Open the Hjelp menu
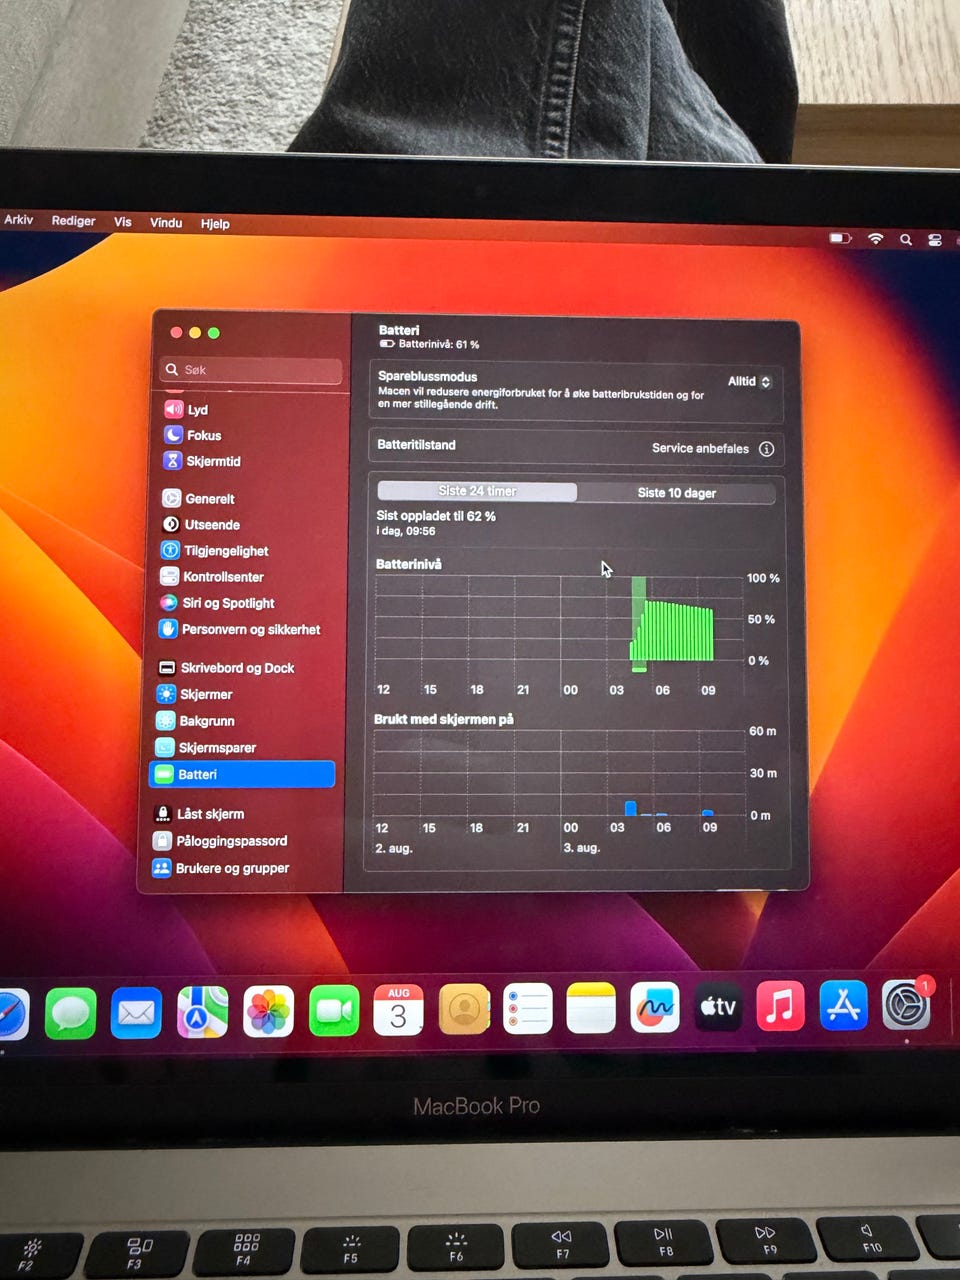 [x=215, y=223]
